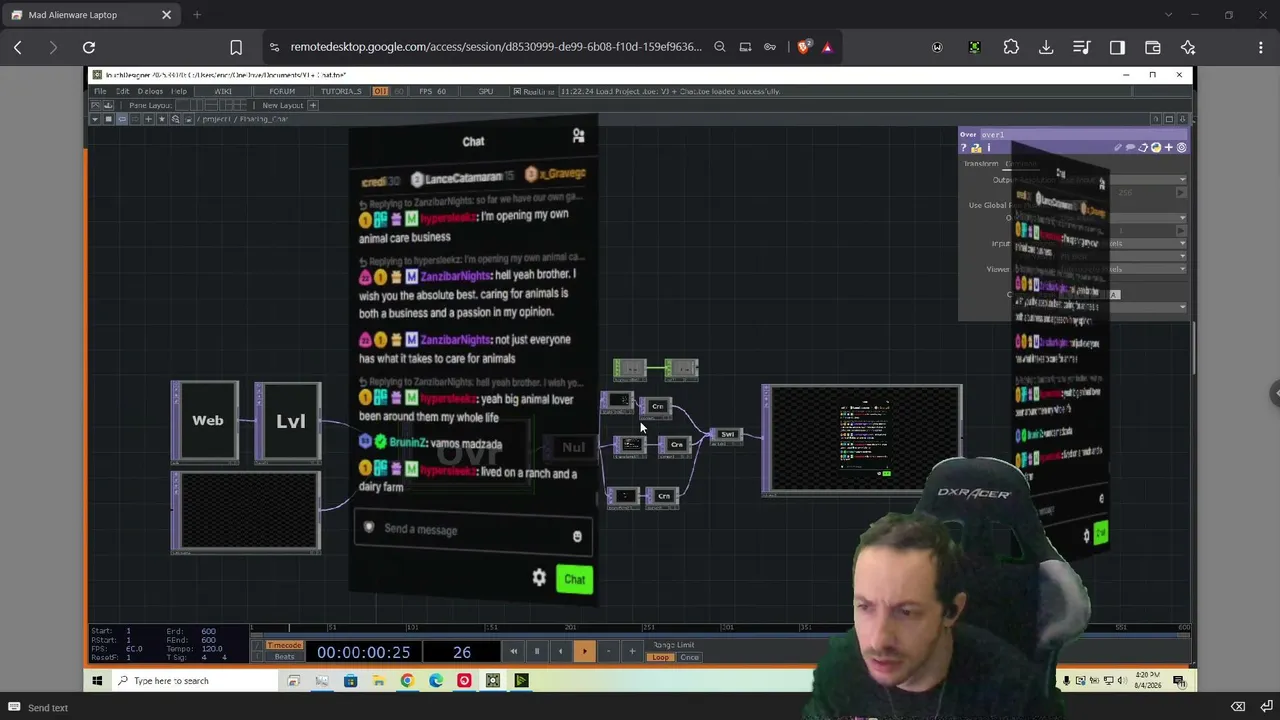Open the File menu in TouchDesigner
Image resolution: width=1280 pixels, height=720 pixels.
100,91
